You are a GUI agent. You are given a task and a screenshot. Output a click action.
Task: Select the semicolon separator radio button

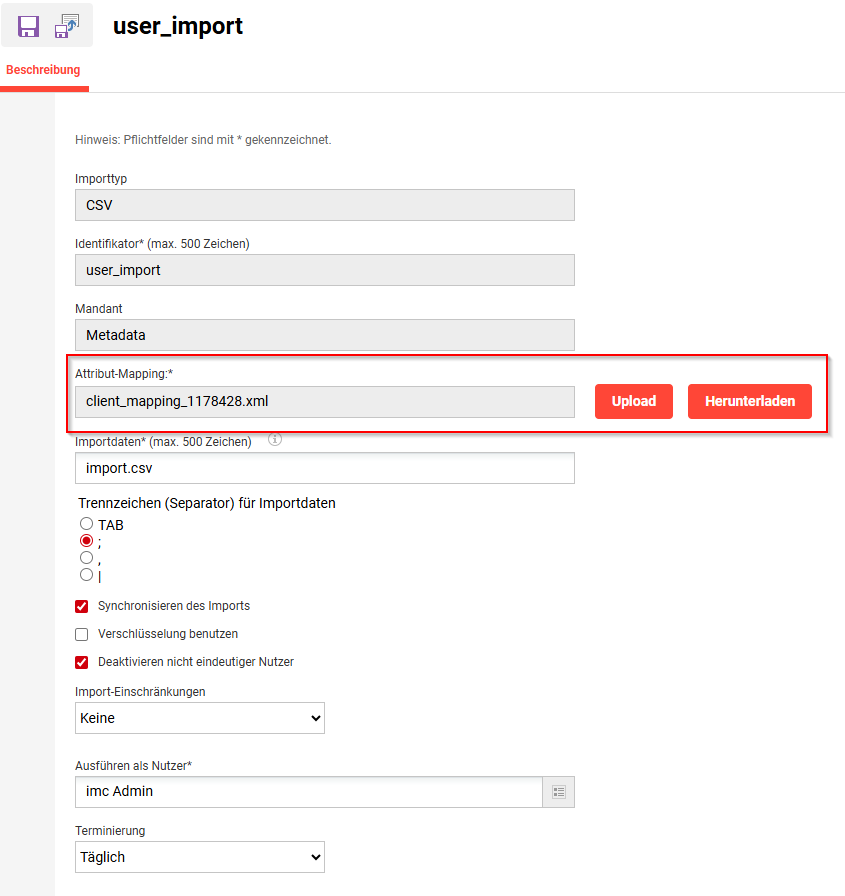tap(86, 541)
